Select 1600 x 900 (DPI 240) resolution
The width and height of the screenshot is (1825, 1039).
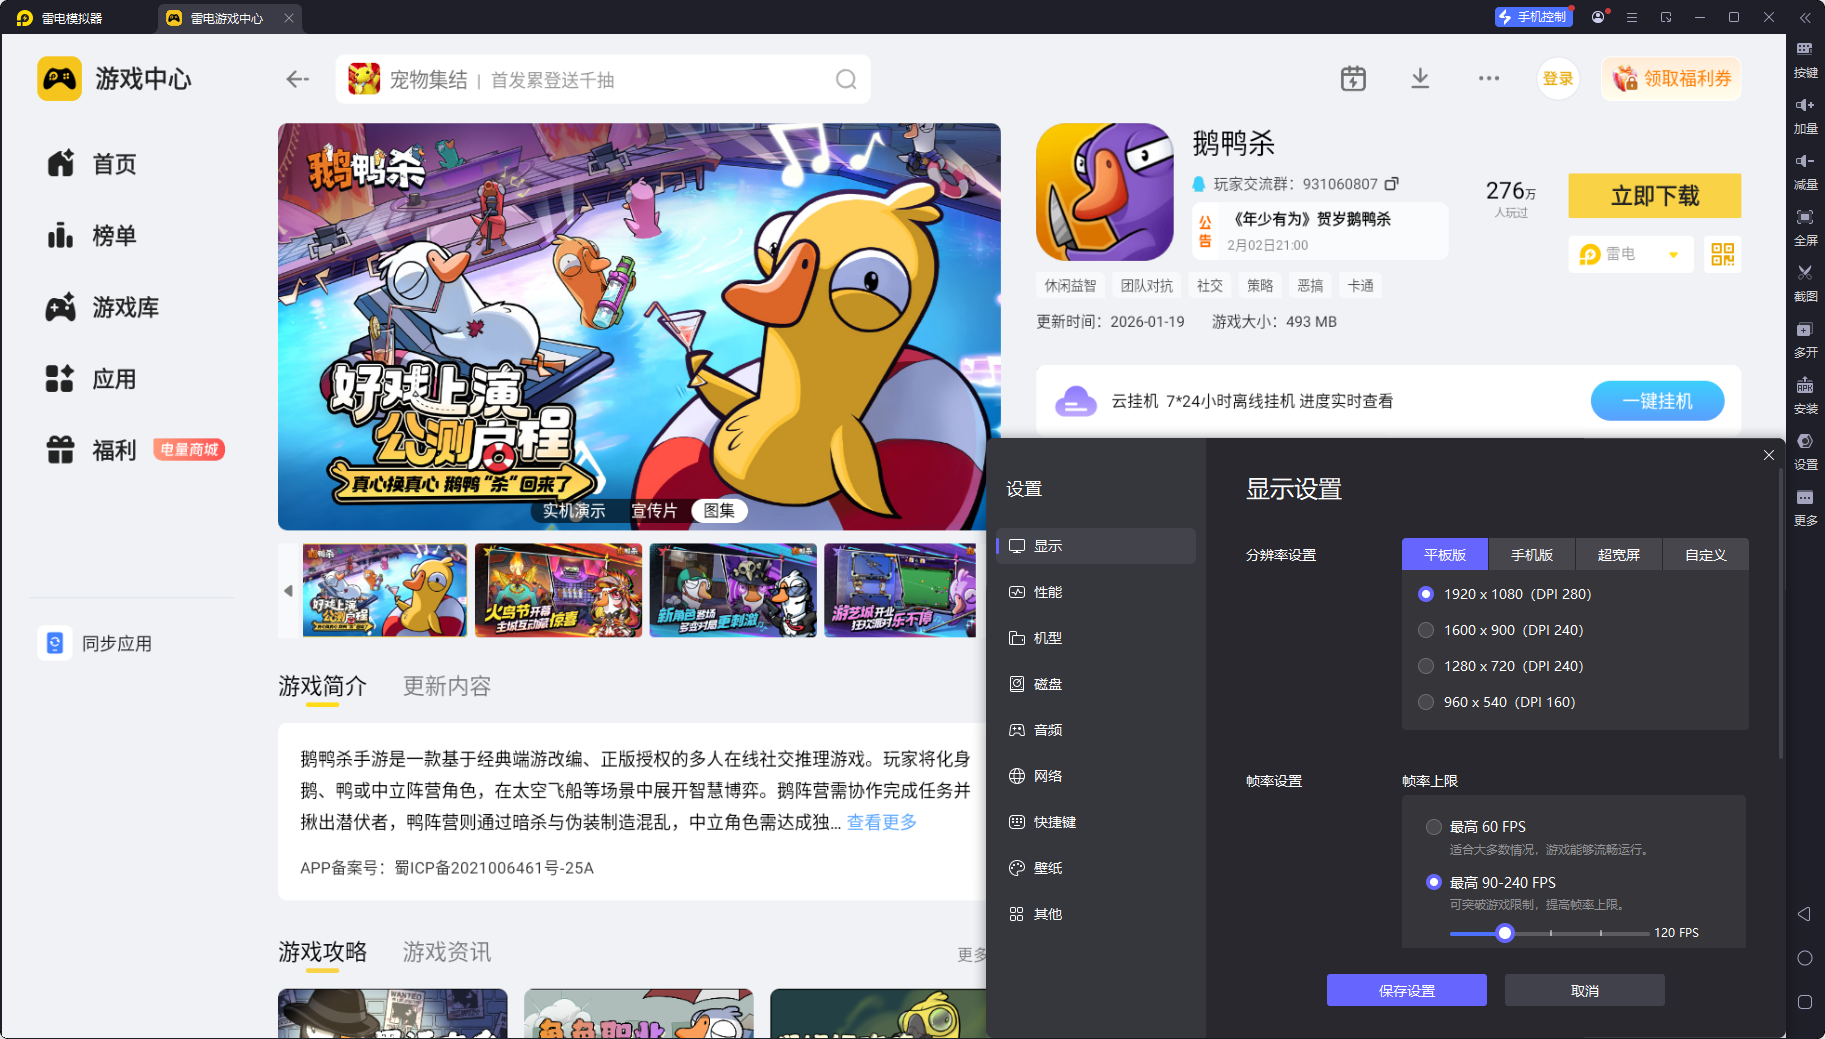coord(1426,630)
